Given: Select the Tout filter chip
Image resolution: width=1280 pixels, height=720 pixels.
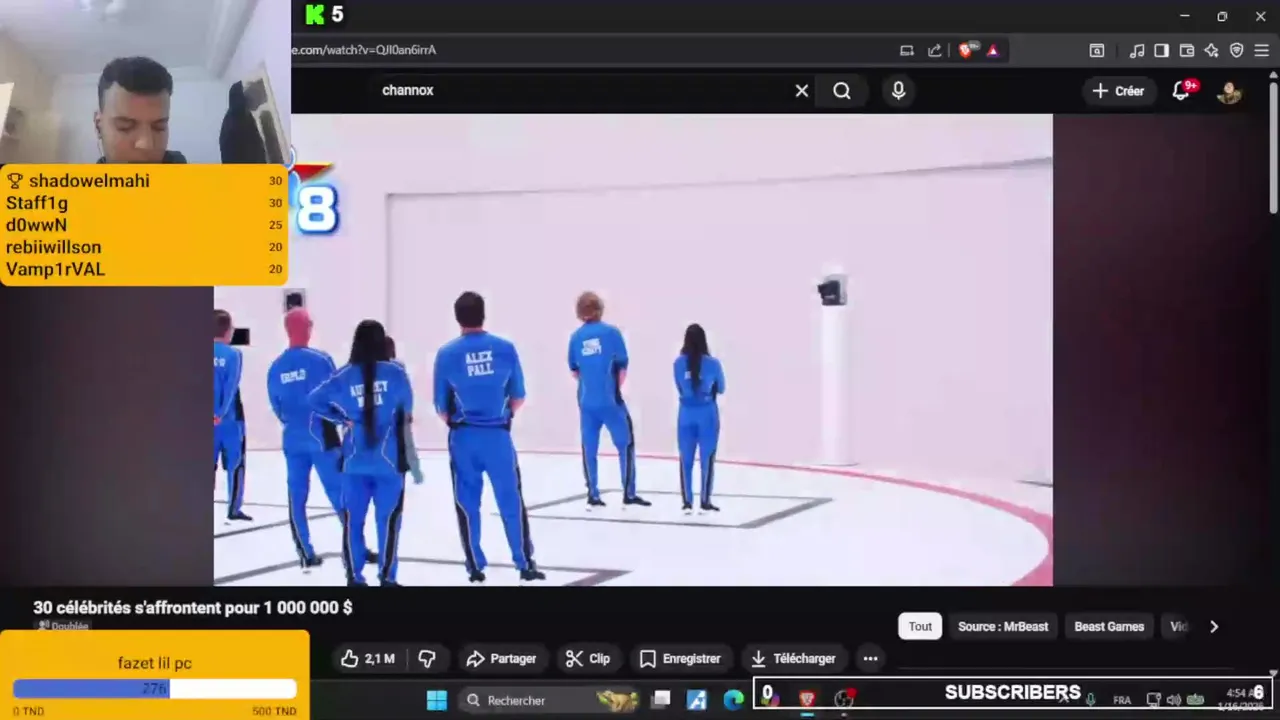Looking at the screenshot, I should [920, 627].
